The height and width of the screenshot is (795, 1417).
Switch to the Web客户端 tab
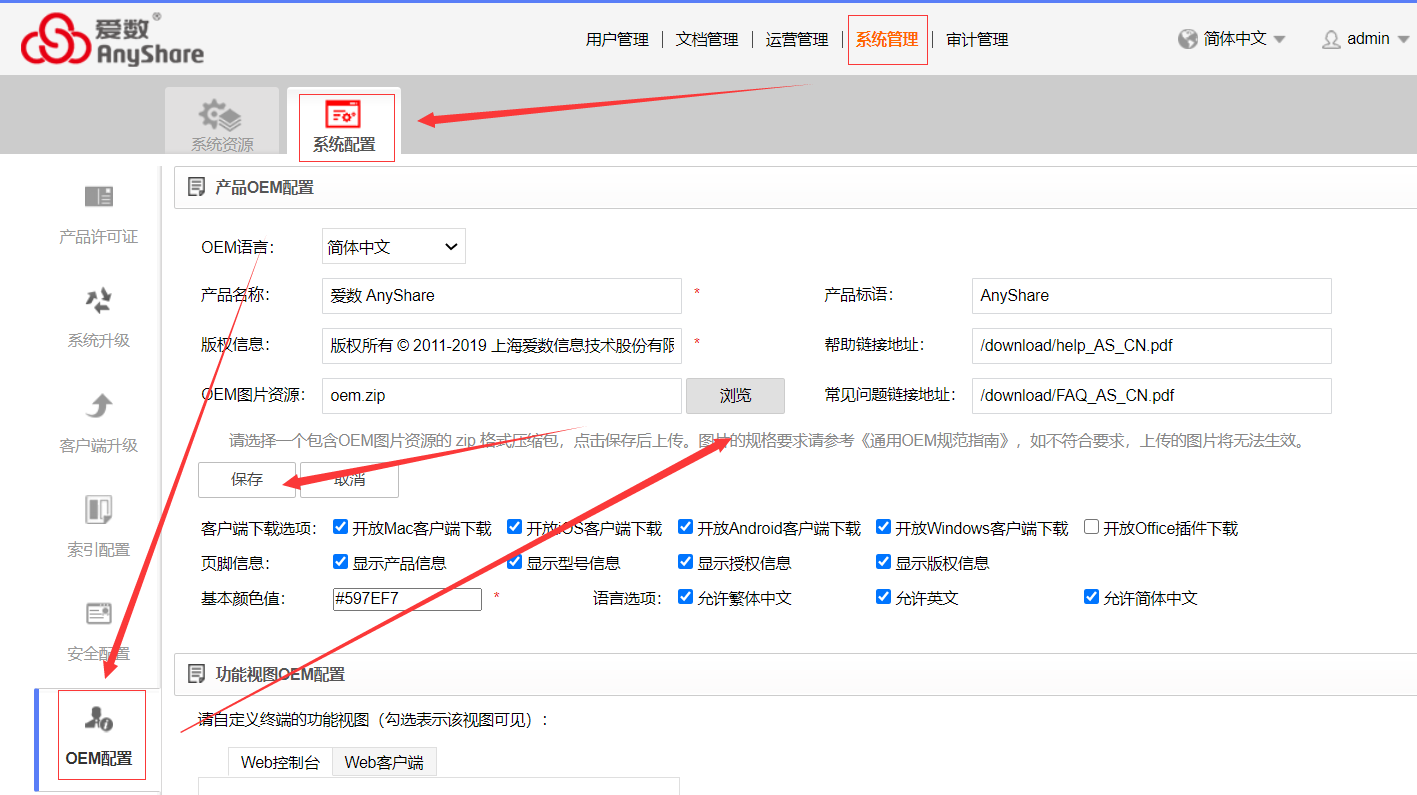point(384,762)
